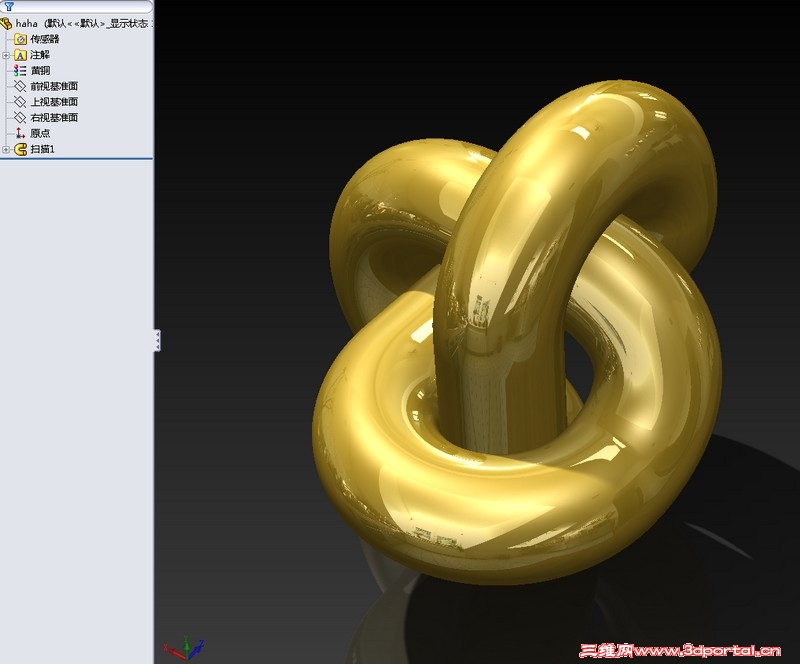The width and height of the screenshot is (800, 664).
Task: Select the 传感器 sensors folder icon
Action: (x=20, y=39)
